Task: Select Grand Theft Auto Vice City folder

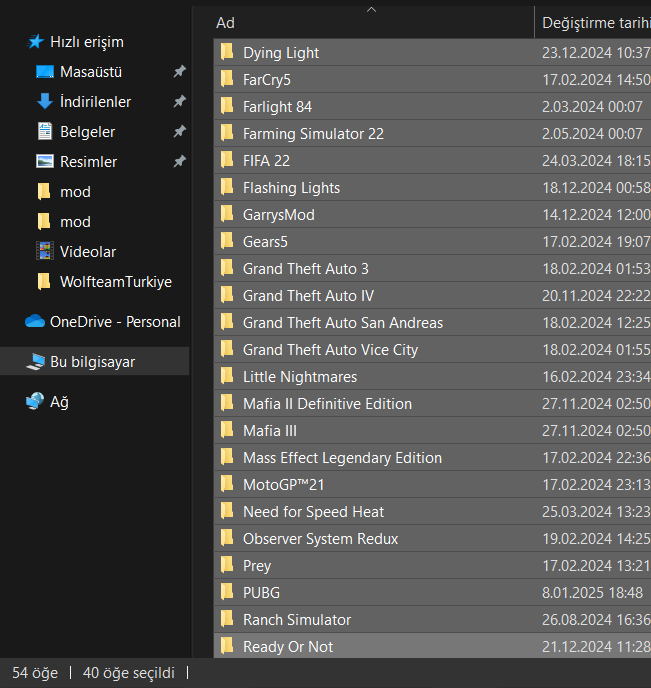Action: pos(330,350)
